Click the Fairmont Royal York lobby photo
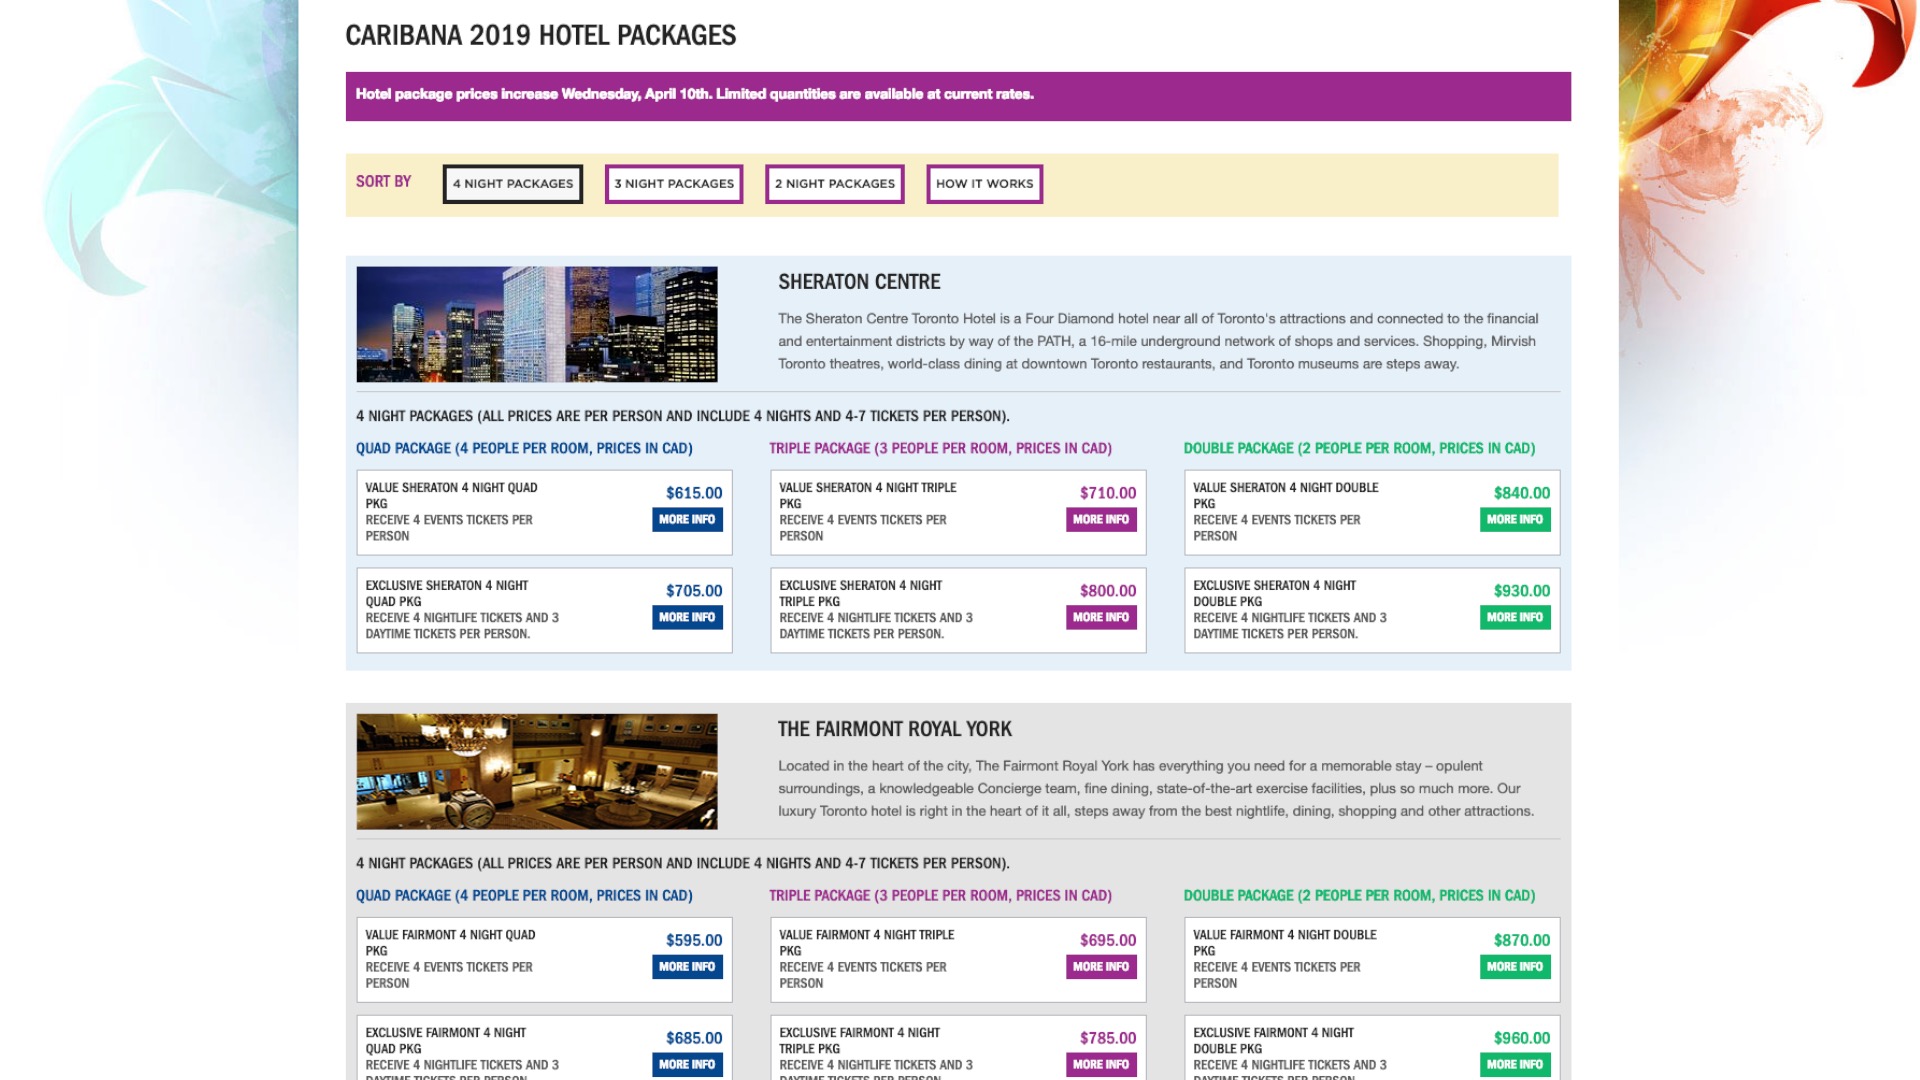Viewport: 1920px width, 1080px height. [x=537, y=771]
